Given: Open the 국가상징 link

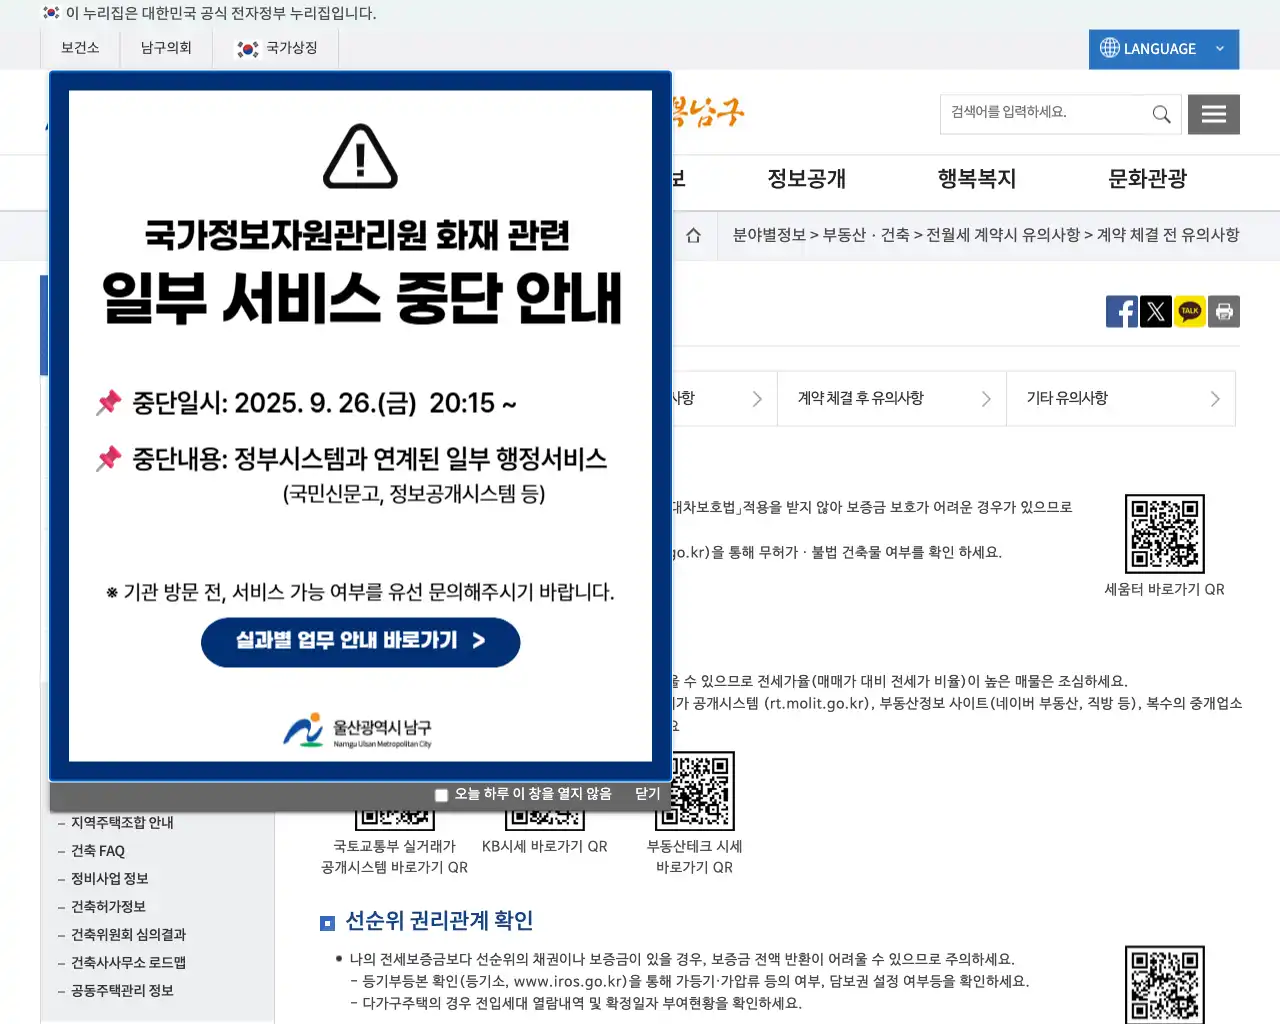Looking at the screenshot, I should [x=276, y=48].
